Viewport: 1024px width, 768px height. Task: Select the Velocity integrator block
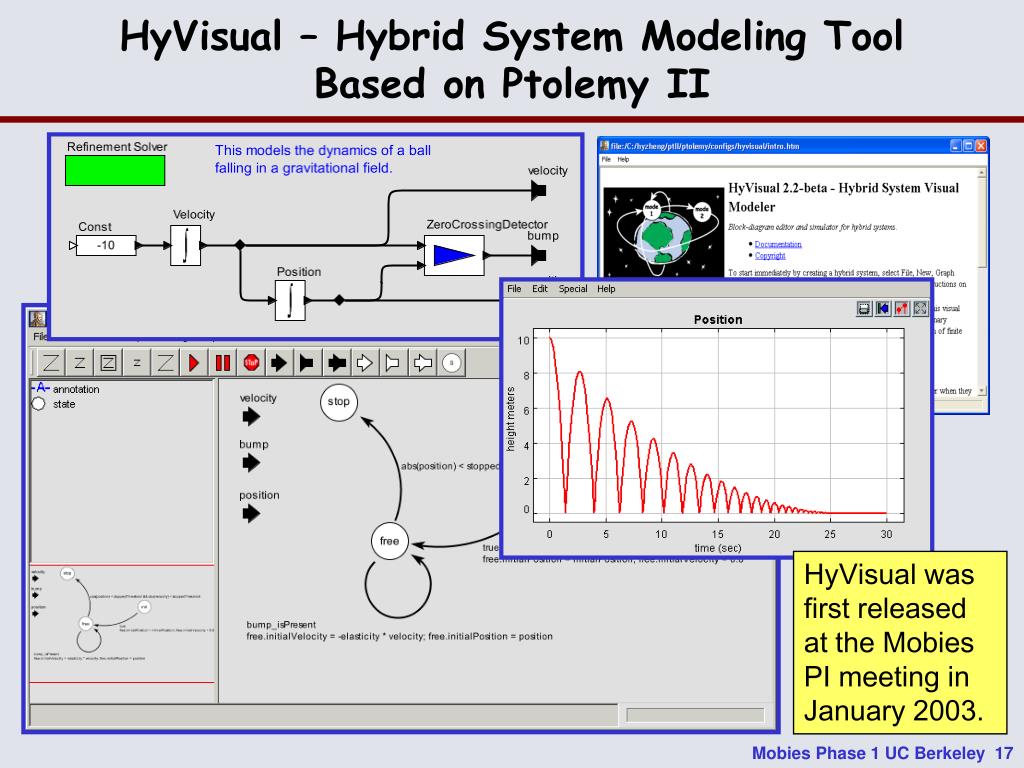coord(185,246)
